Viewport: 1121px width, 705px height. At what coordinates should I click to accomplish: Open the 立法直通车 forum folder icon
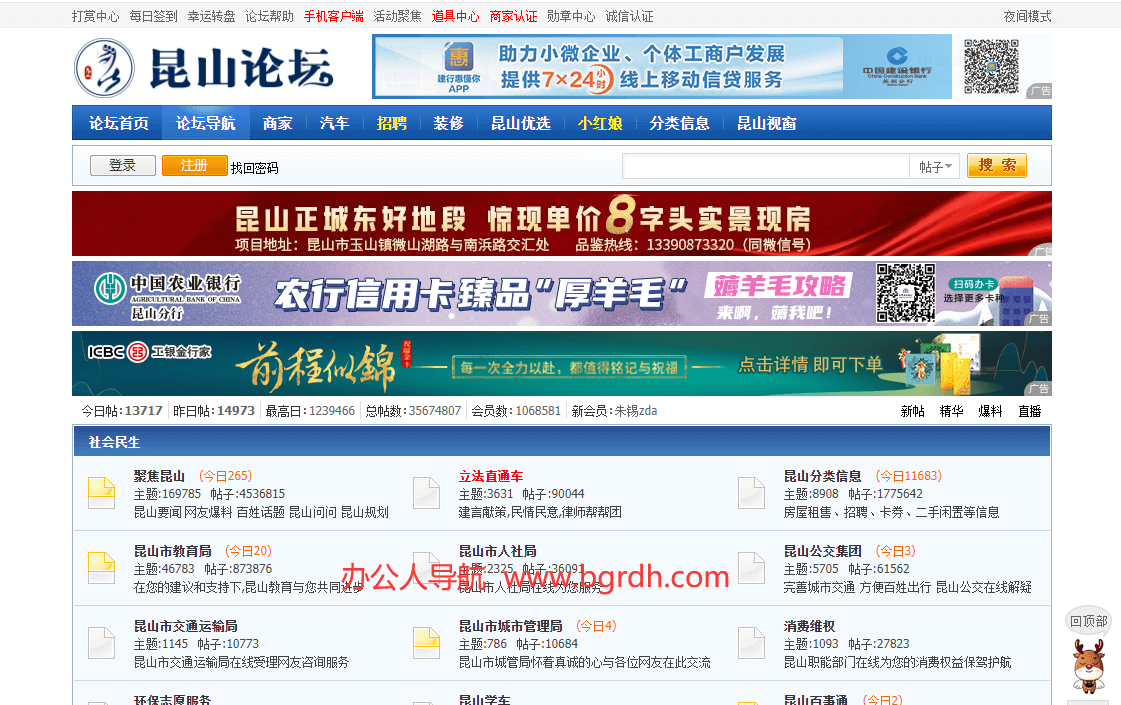(426, 493)
